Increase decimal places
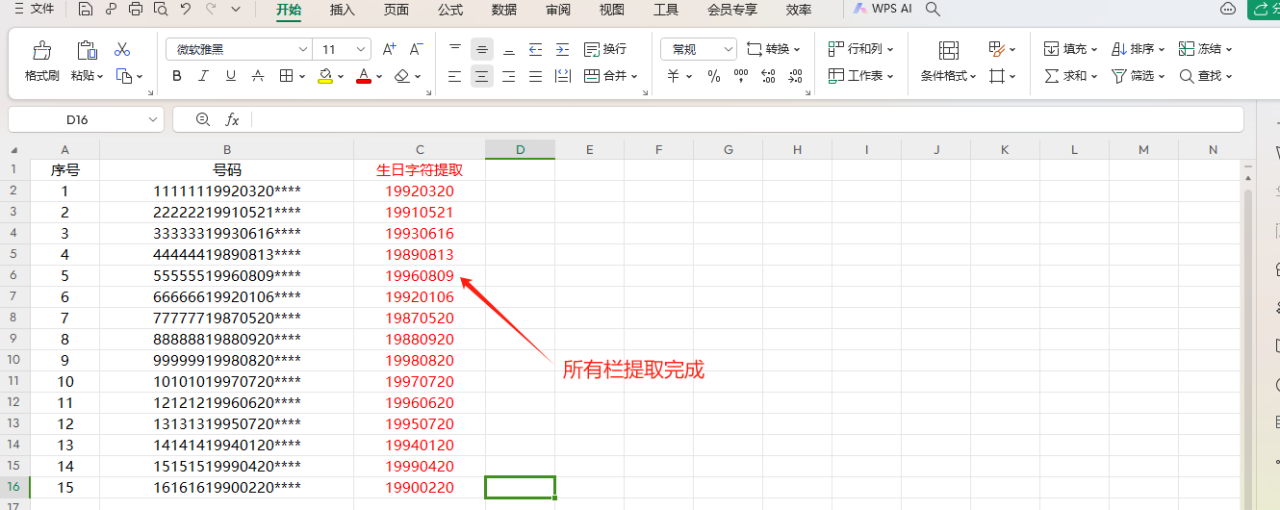 coord(768,76)
